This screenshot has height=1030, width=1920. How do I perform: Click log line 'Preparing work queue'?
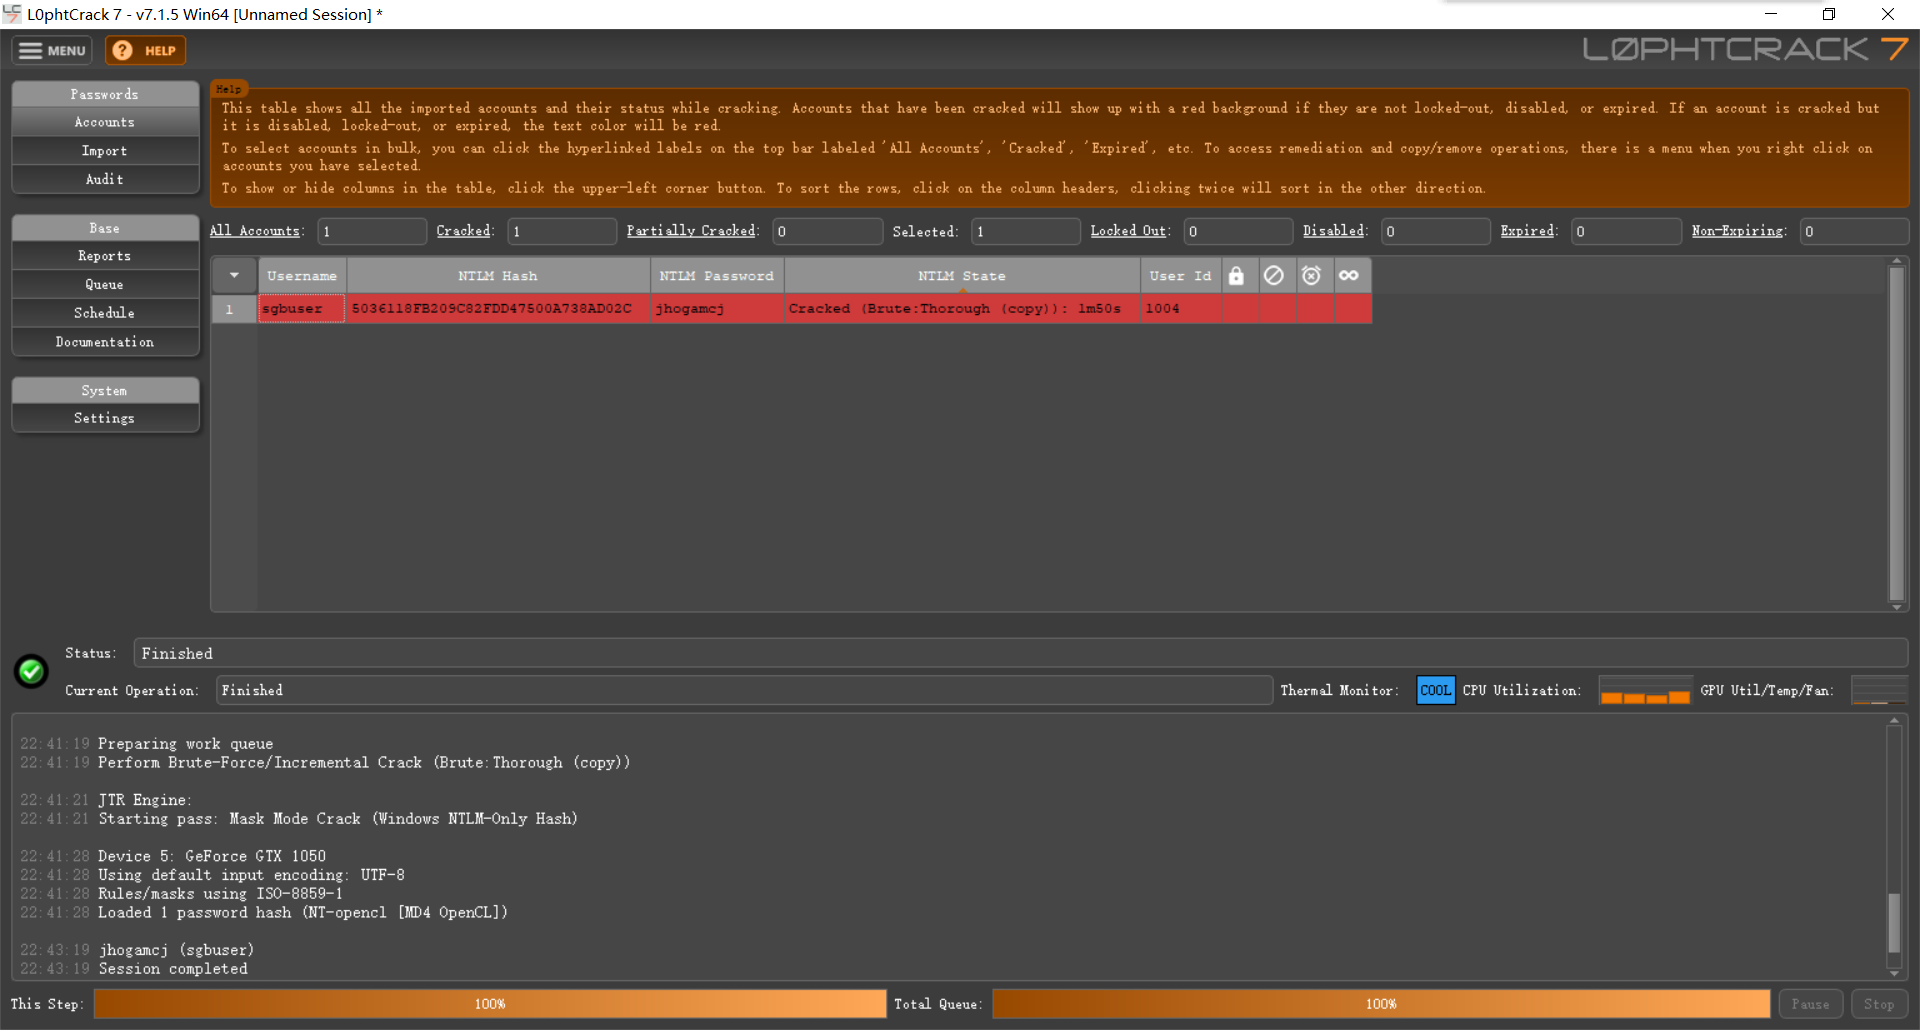[185, 743]
